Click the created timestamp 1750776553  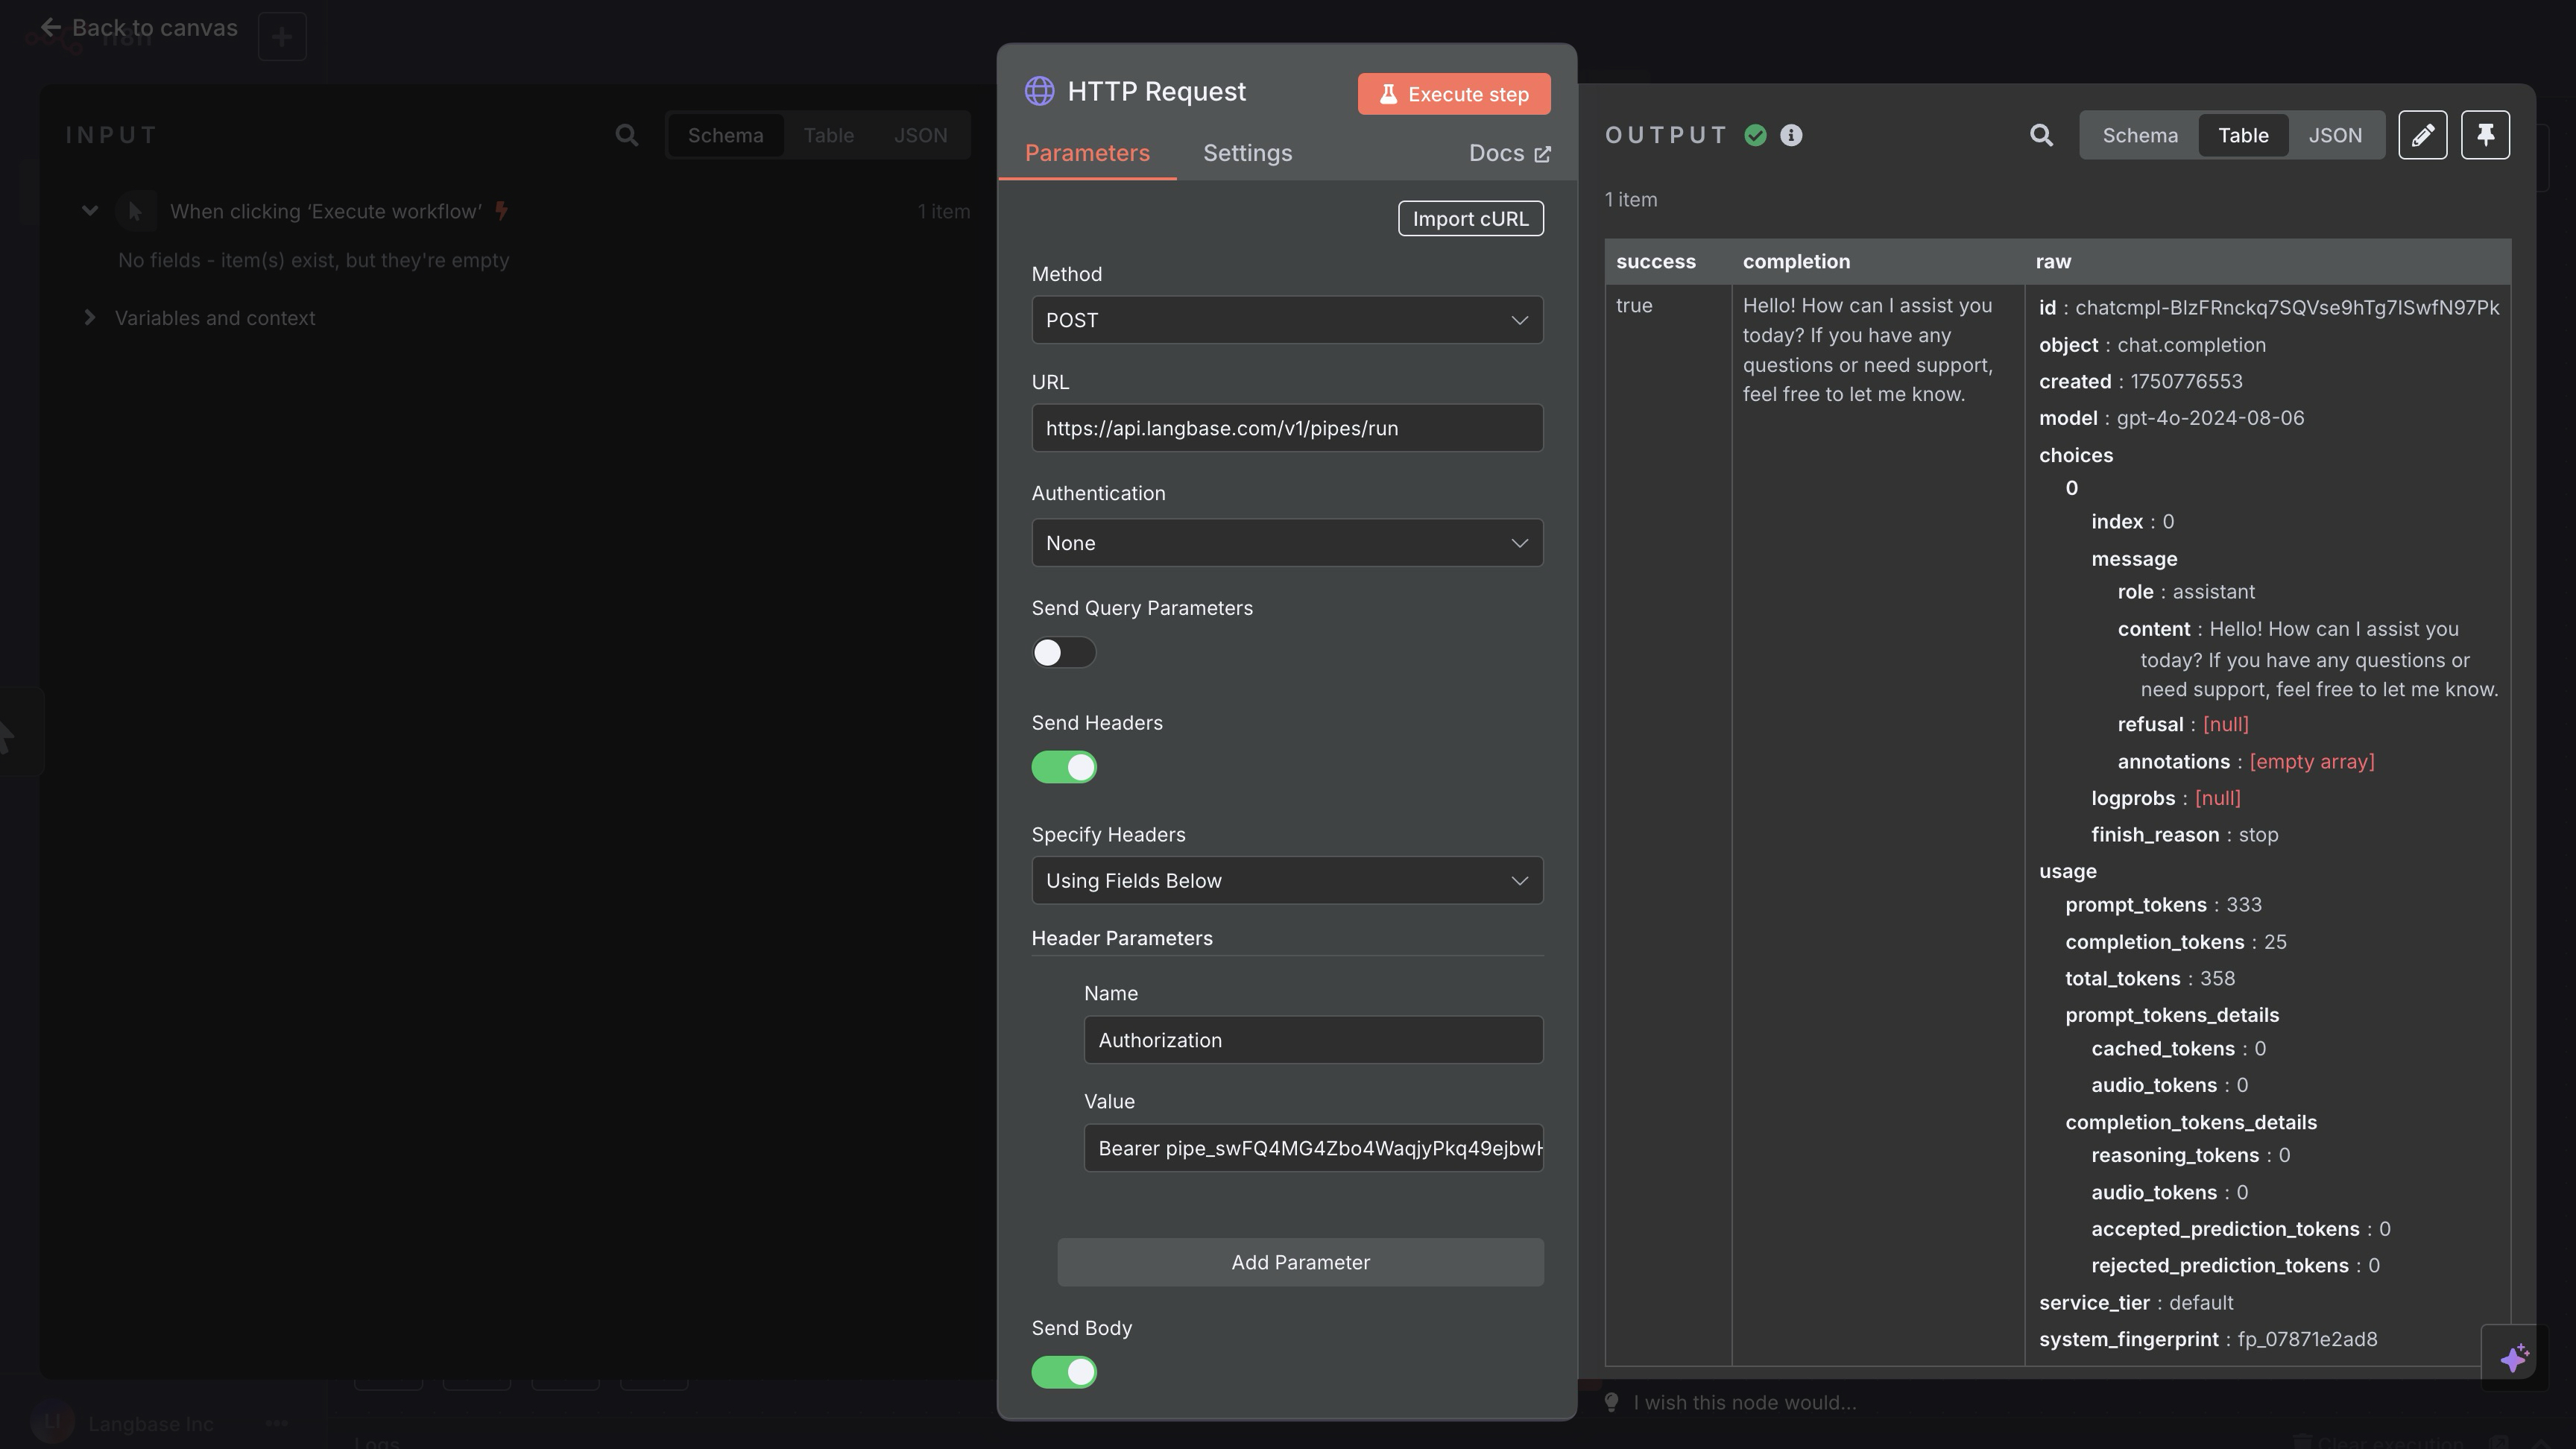[2186, 382]
